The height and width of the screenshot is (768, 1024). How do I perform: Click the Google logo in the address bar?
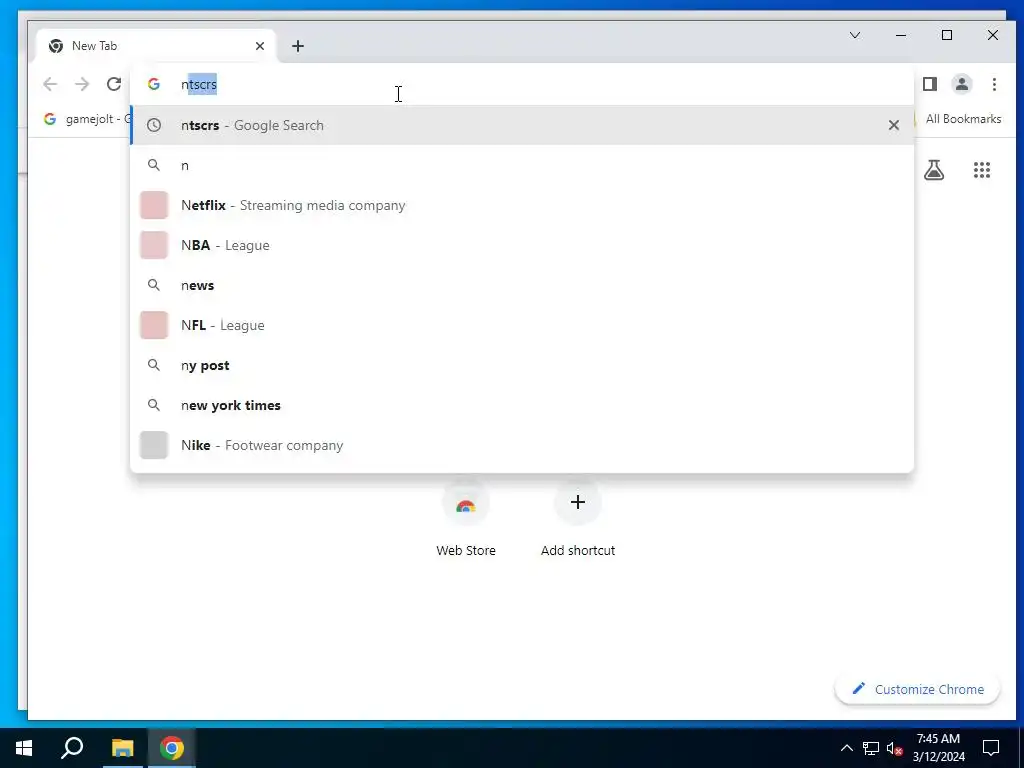coord(154,84)
